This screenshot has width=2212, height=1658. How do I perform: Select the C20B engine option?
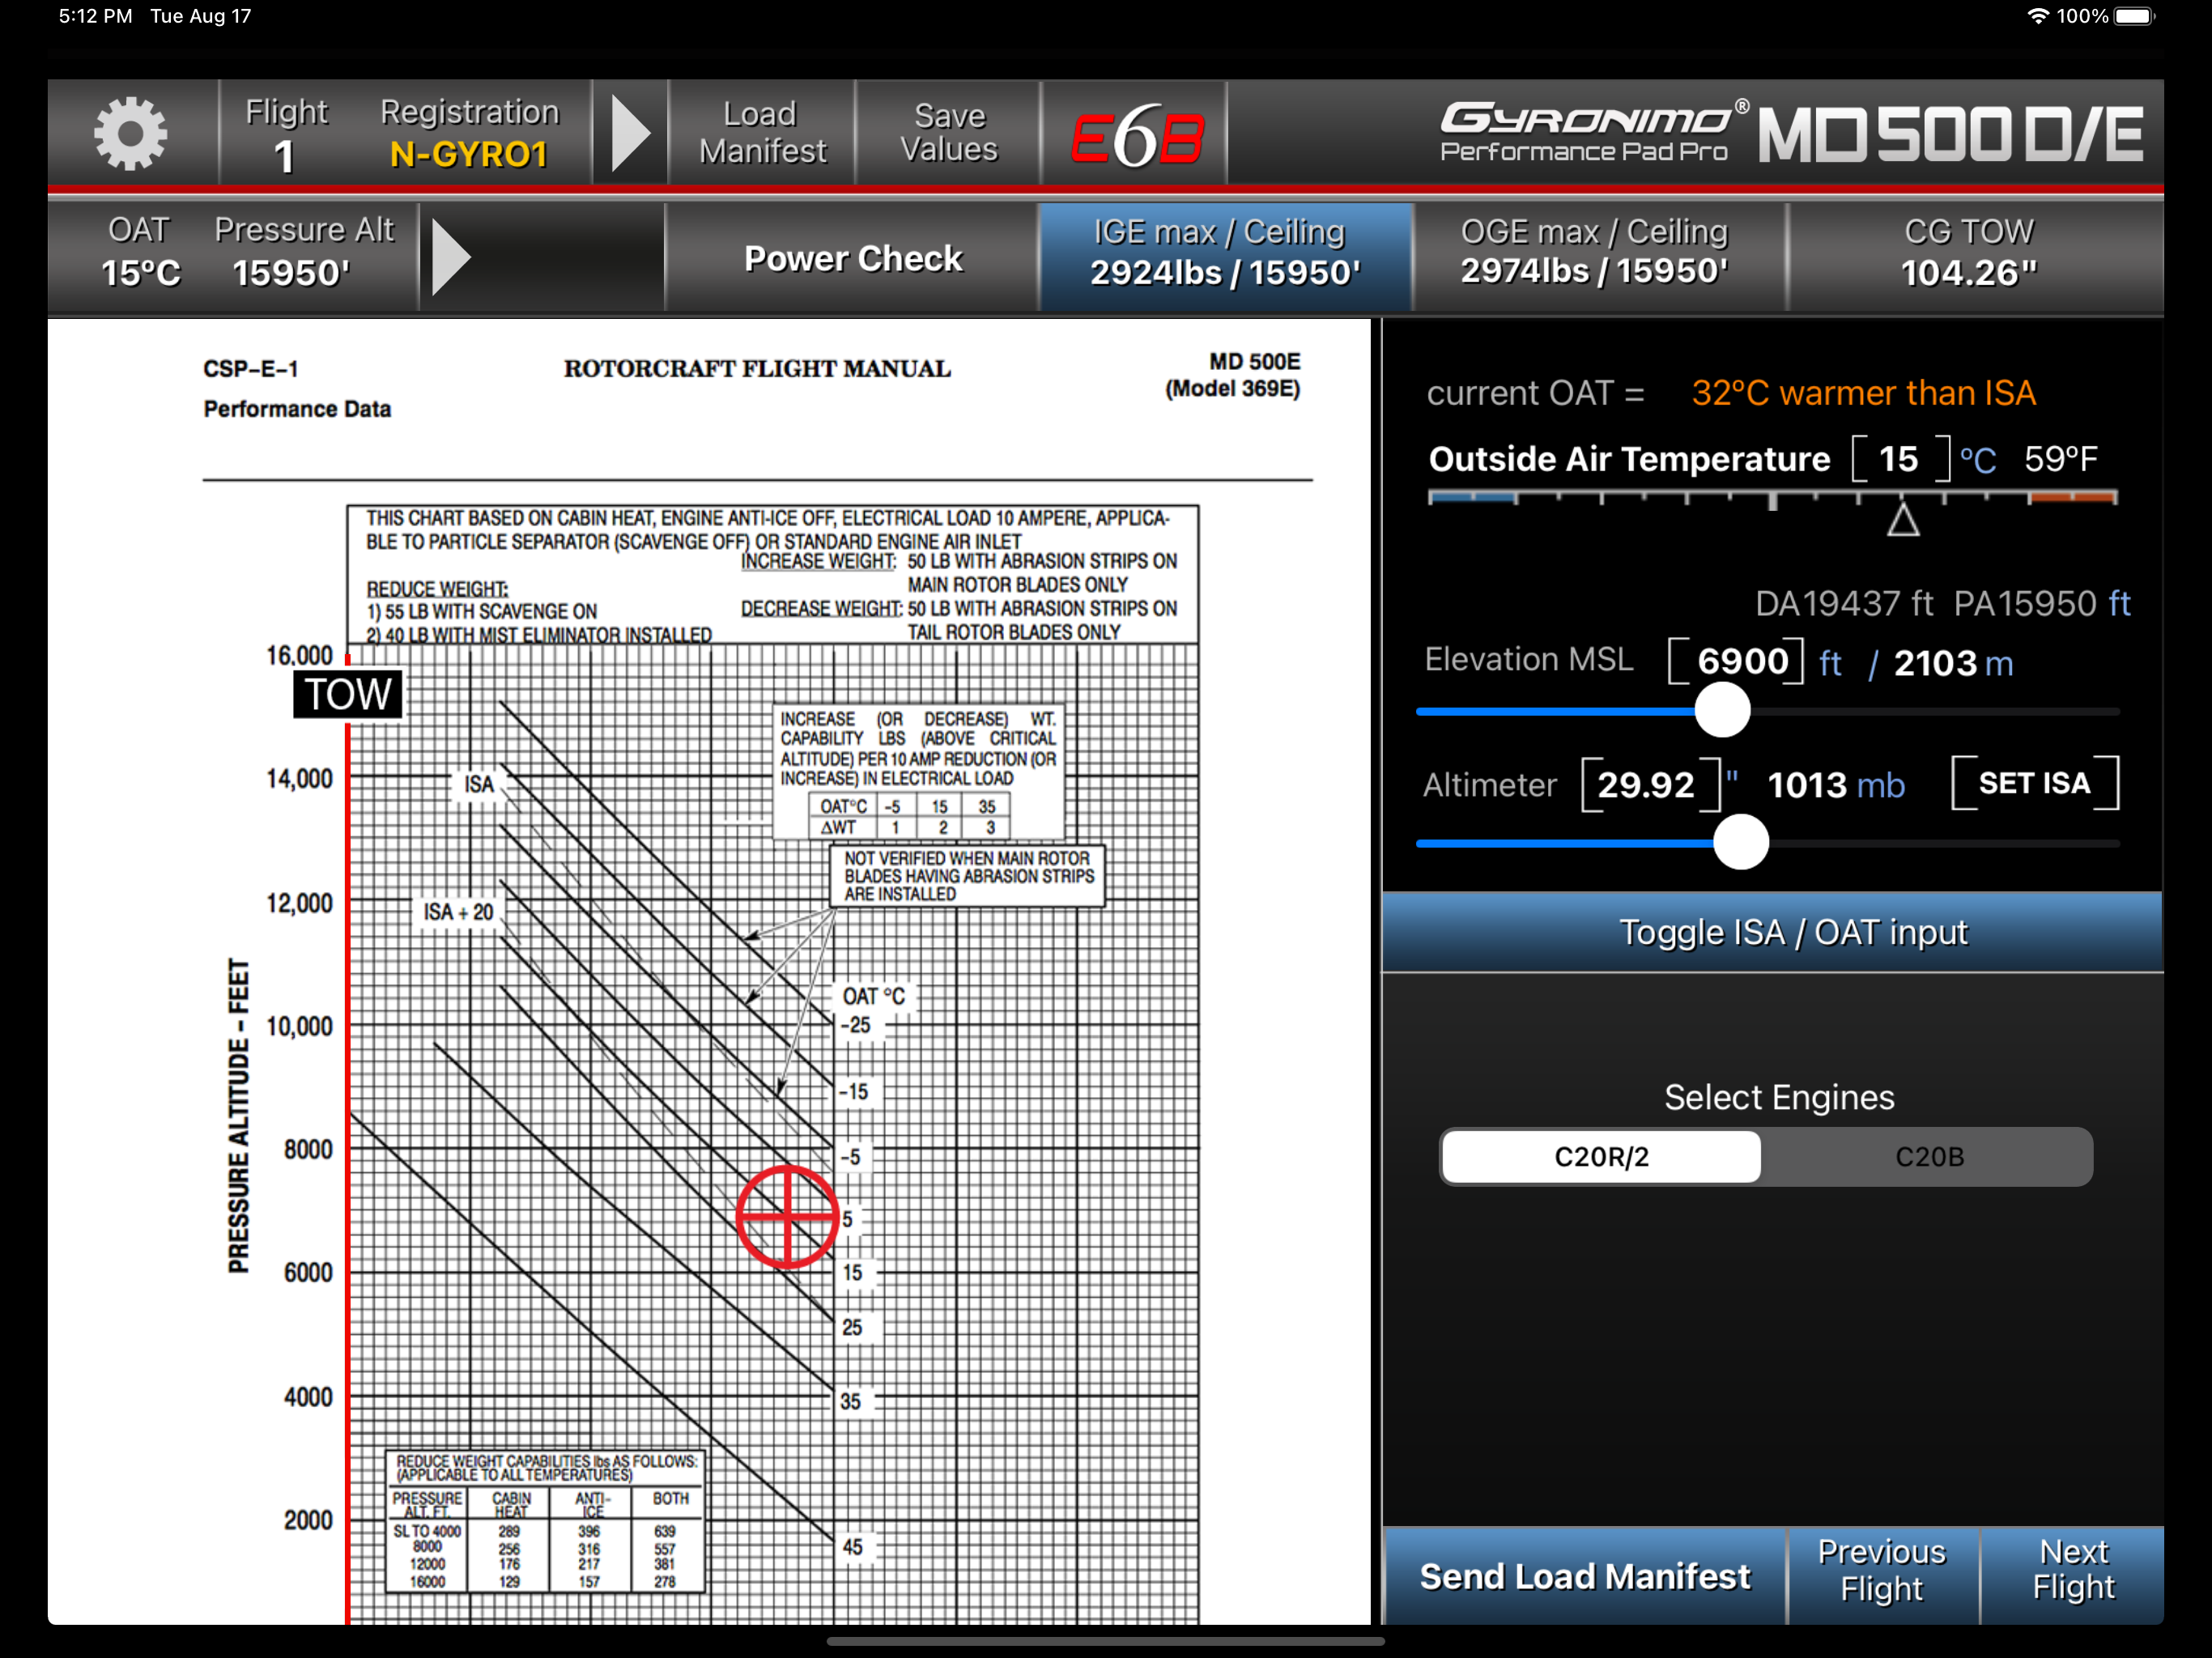tap(1929, 1157)
